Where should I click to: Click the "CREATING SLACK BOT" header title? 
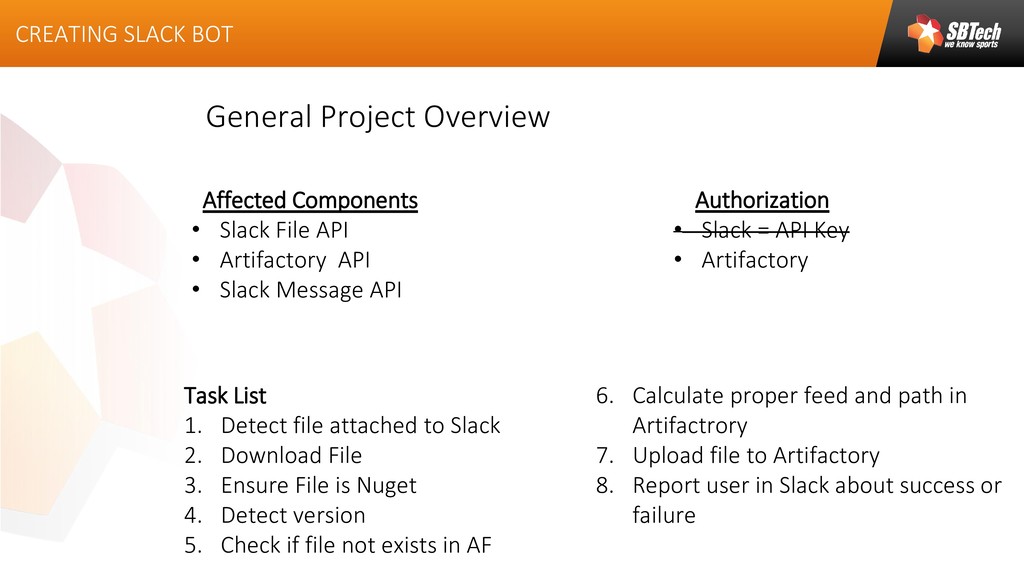tap(124, 34)
